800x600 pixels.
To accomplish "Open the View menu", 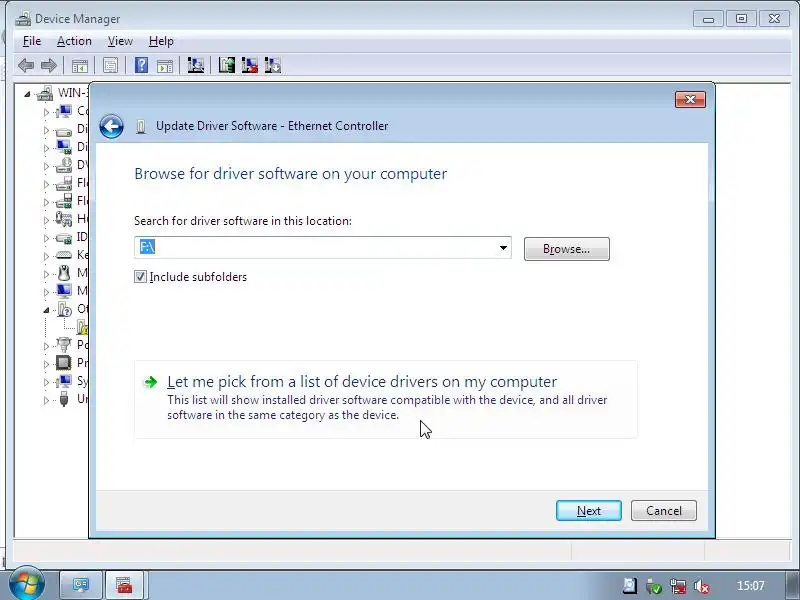I will (120, 41).
